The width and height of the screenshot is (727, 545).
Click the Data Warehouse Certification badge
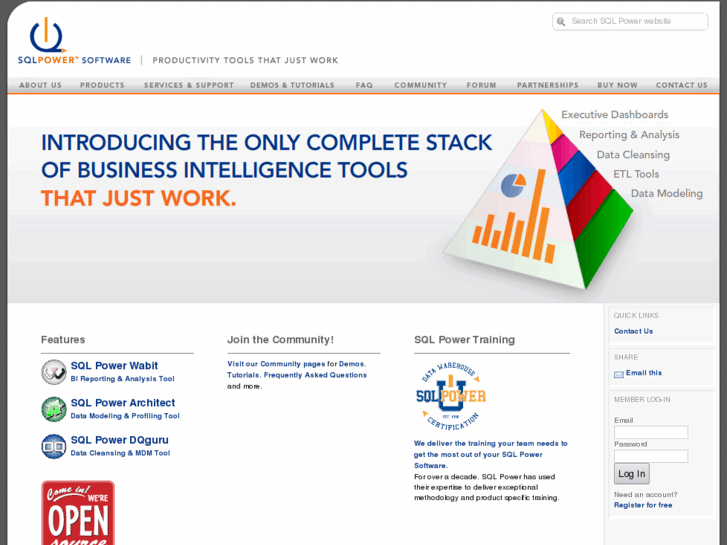pyautogui.click(x=451, y=397)
